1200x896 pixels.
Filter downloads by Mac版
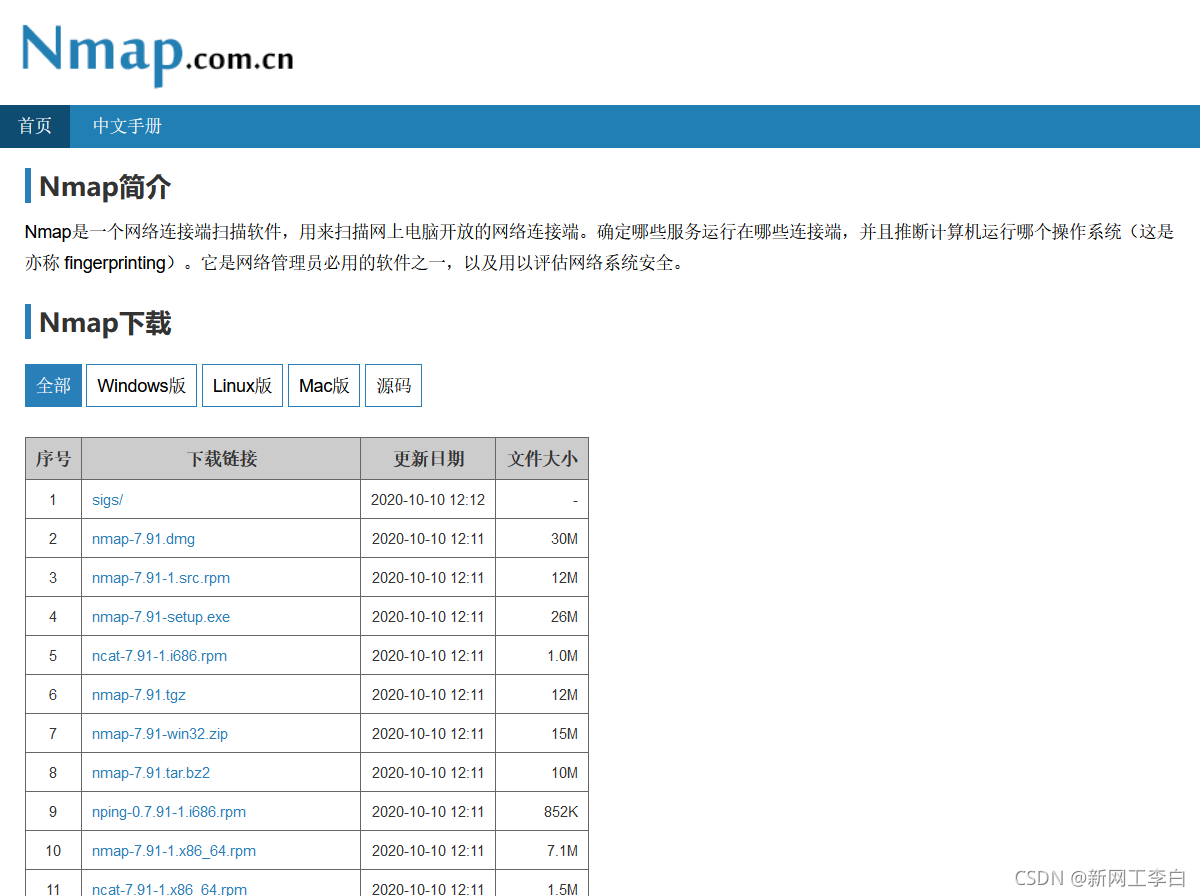tap(324, 386)
